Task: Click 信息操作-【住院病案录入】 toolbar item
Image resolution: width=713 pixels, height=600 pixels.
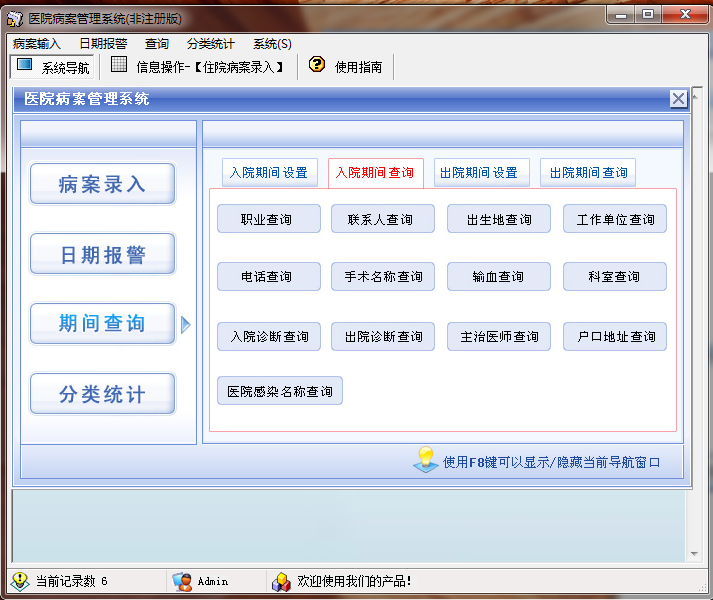Action: (x=198, y=67)
